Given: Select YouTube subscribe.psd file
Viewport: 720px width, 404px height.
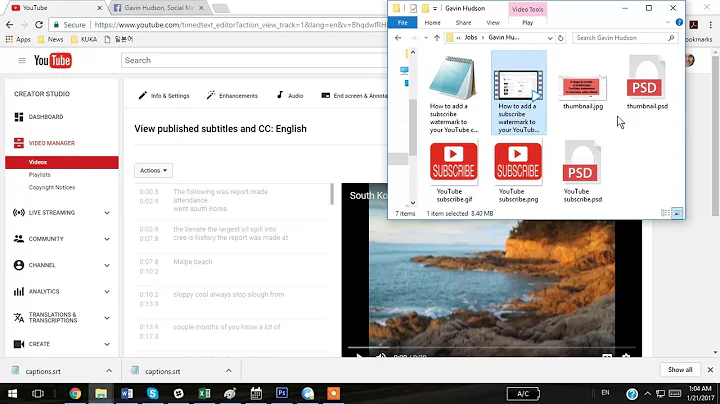Looking at the screenshot, I should point(582,172).
